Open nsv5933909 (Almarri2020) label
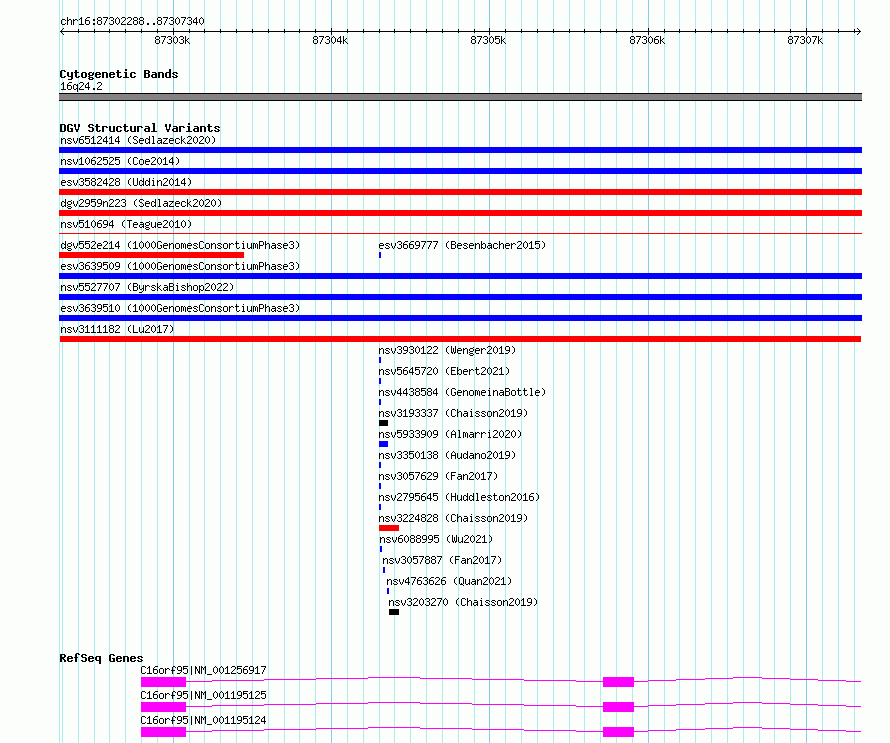This screenshot has height=743, width=890. [x=450, y=434]
